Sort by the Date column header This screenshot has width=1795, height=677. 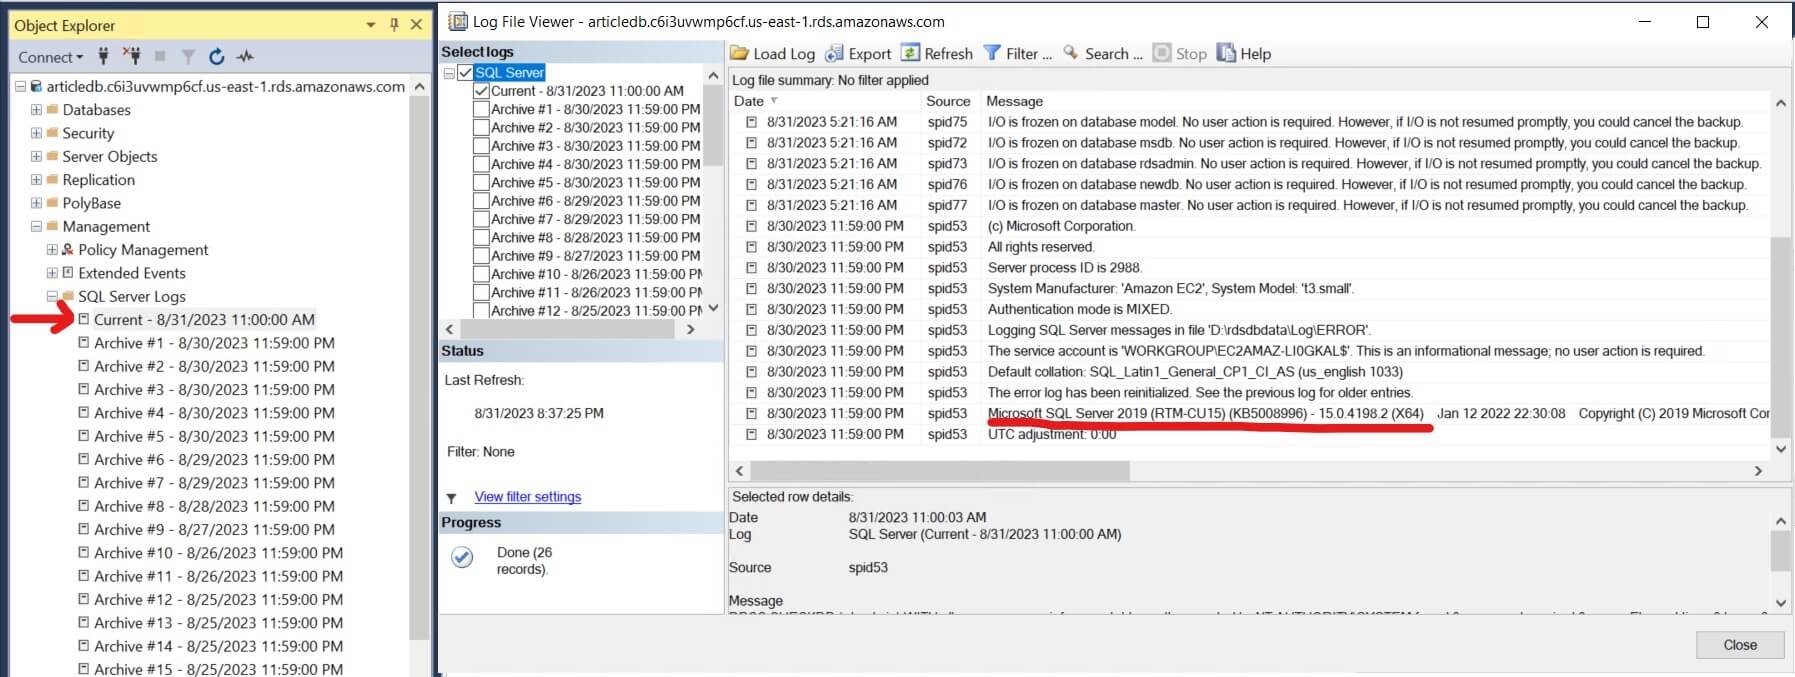coord(749,101)
